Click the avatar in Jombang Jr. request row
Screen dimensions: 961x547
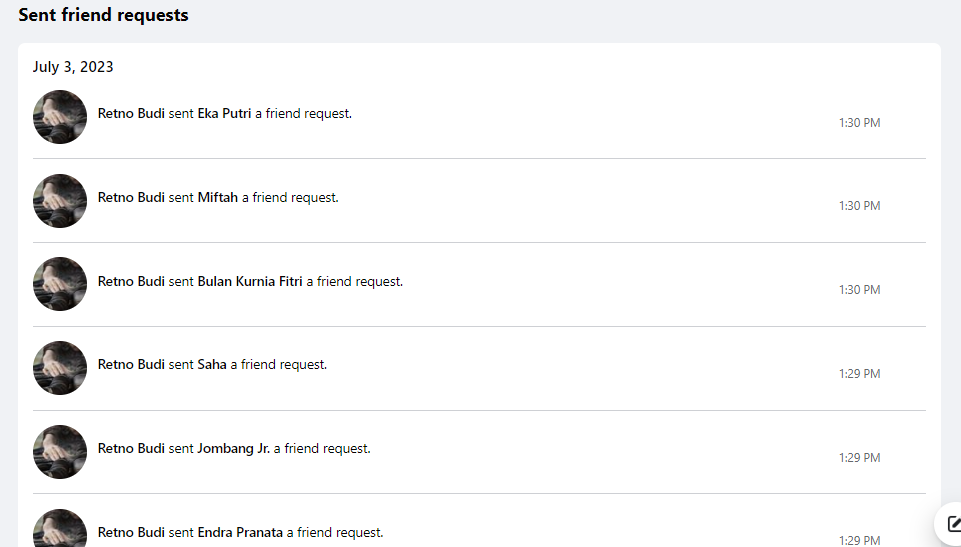coord(60,452)
